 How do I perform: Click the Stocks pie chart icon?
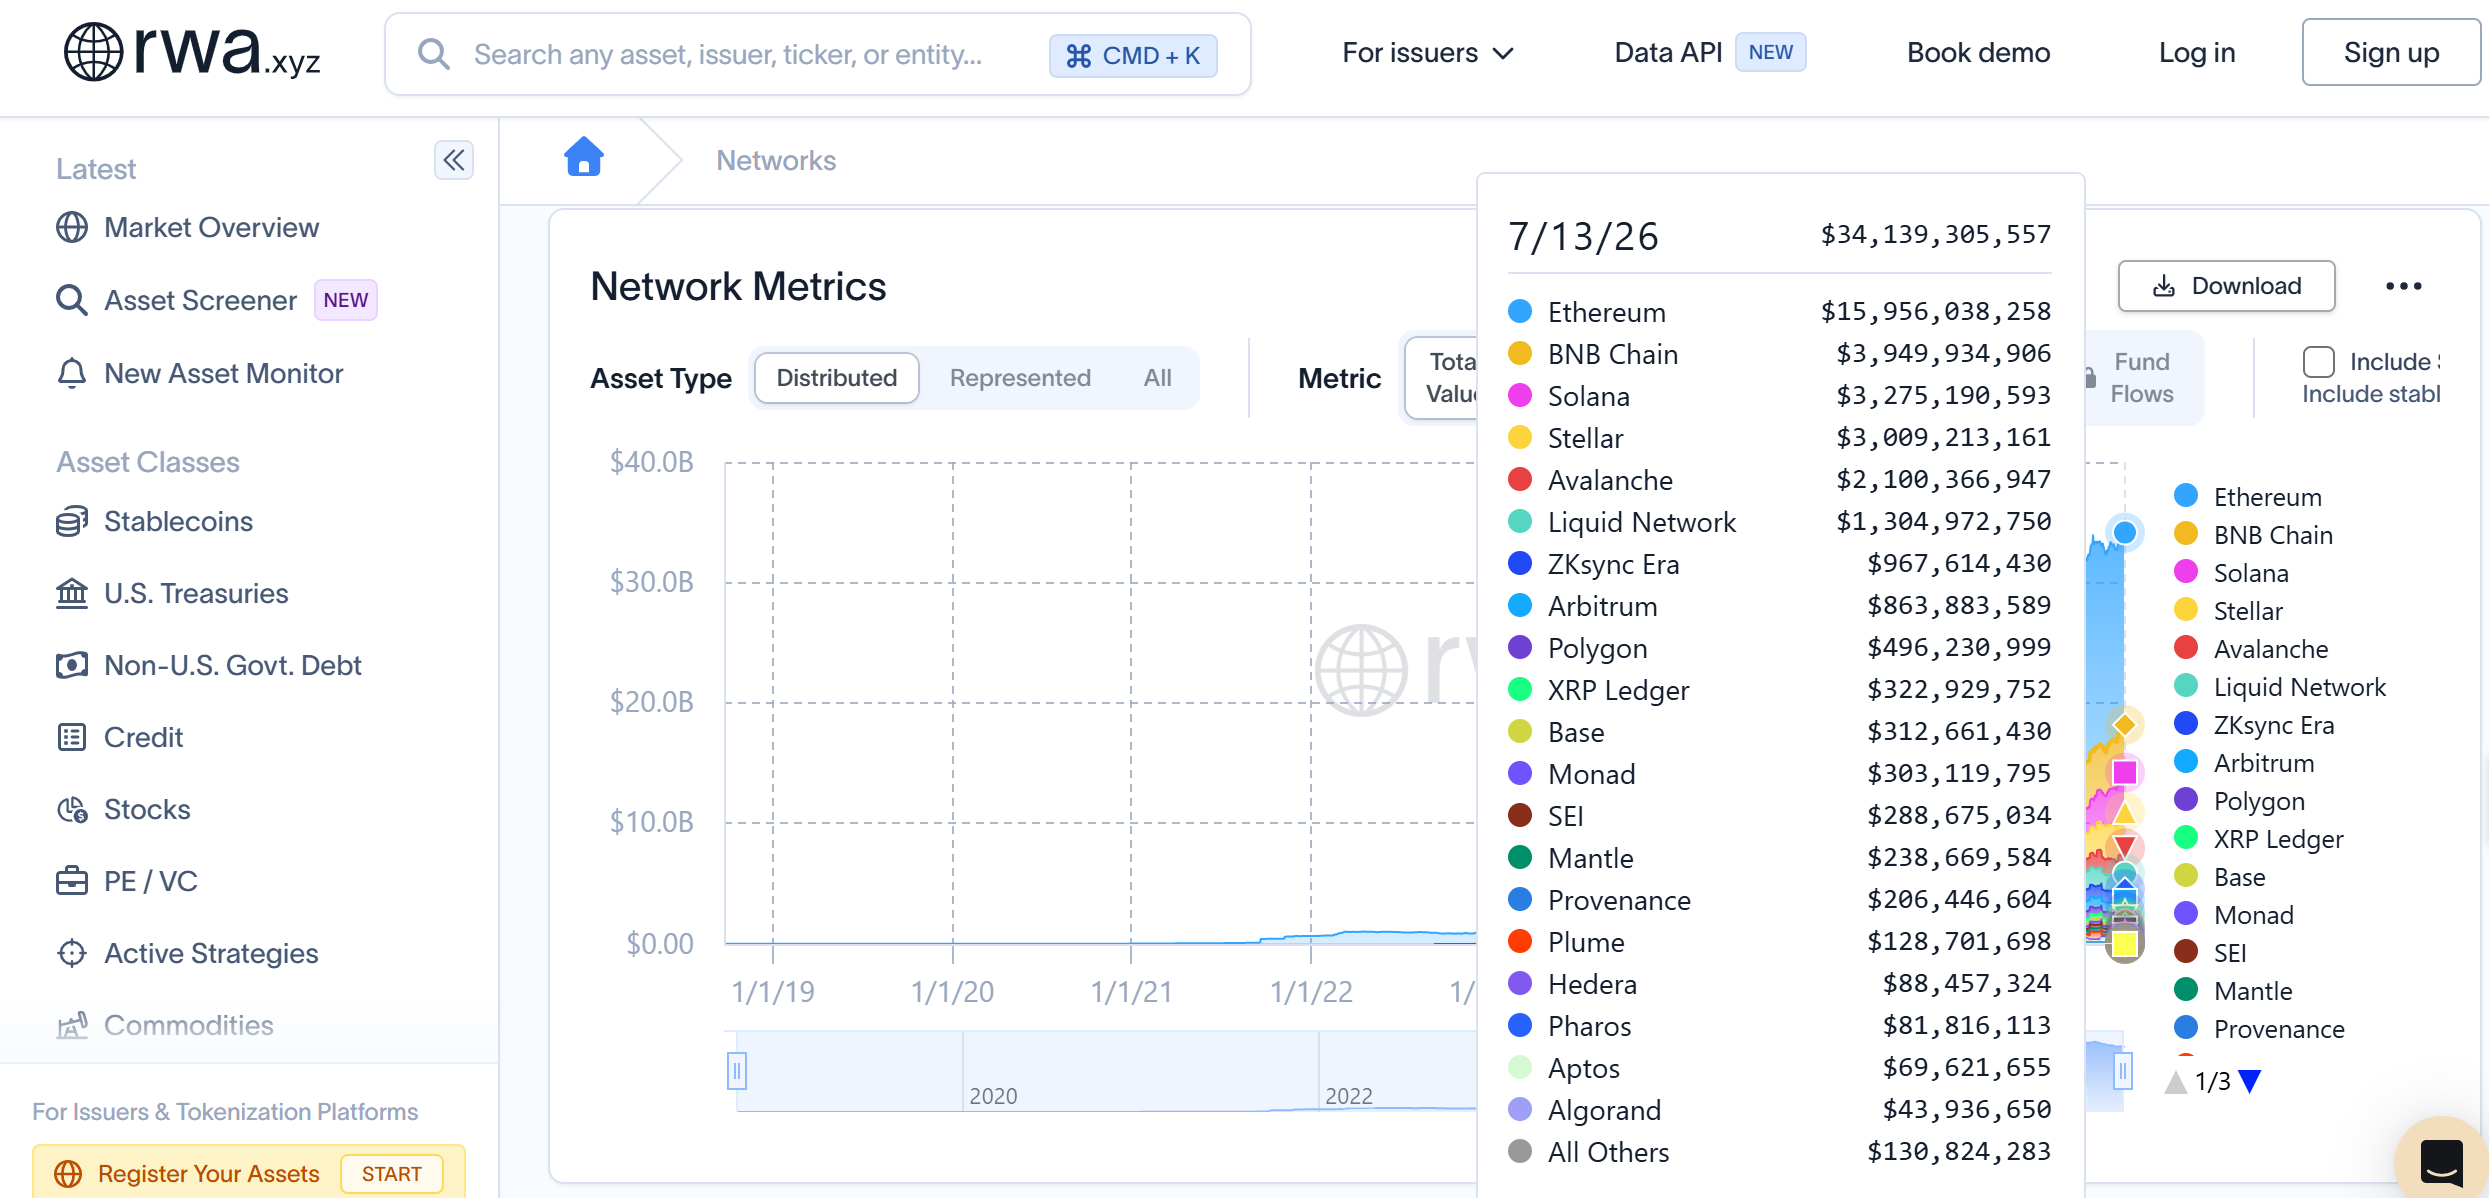[72, 809]
